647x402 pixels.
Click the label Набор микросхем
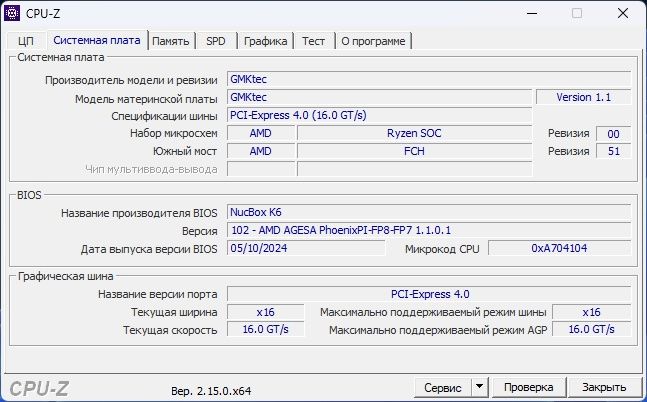pos(174,133)
